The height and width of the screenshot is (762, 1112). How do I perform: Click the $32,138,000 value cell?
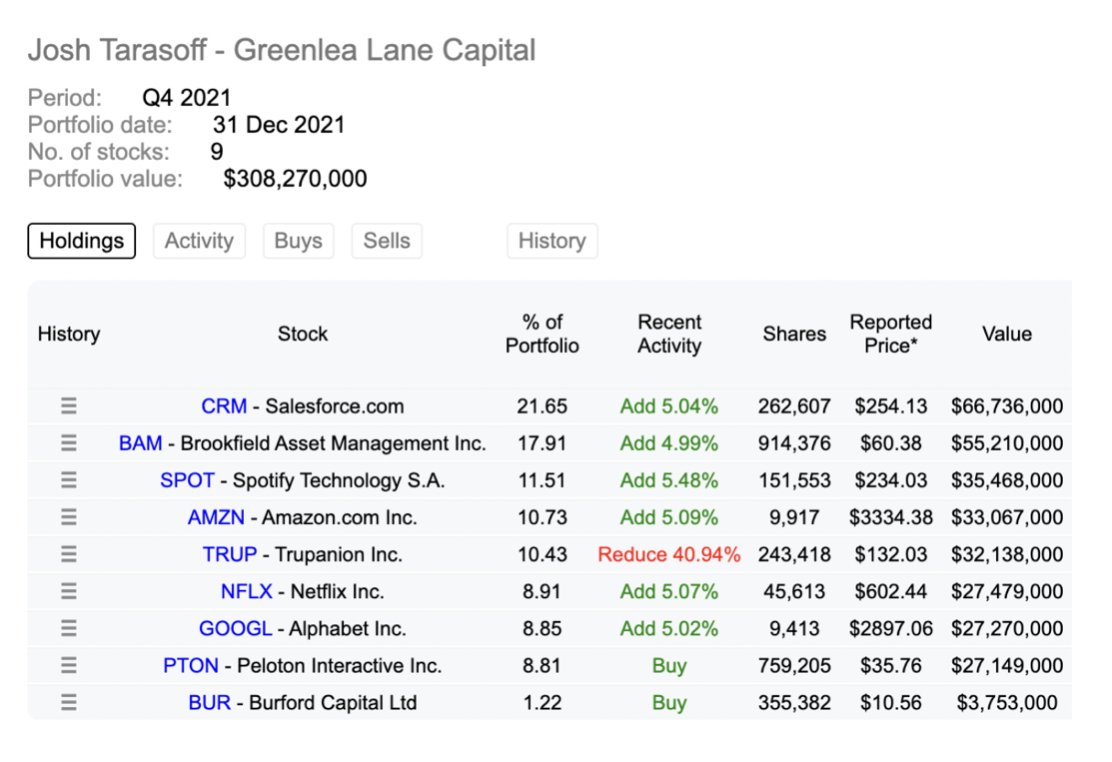(1007, 553)
